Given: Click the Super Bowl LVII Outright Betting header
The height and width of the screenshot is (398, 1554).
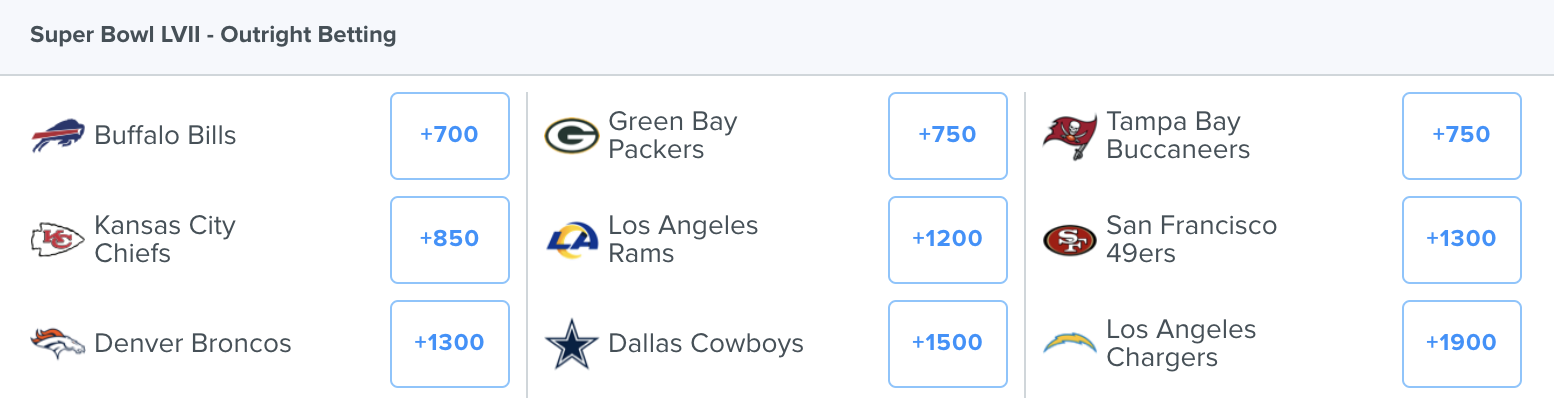Looking at the screenshot, I should 213,36.
